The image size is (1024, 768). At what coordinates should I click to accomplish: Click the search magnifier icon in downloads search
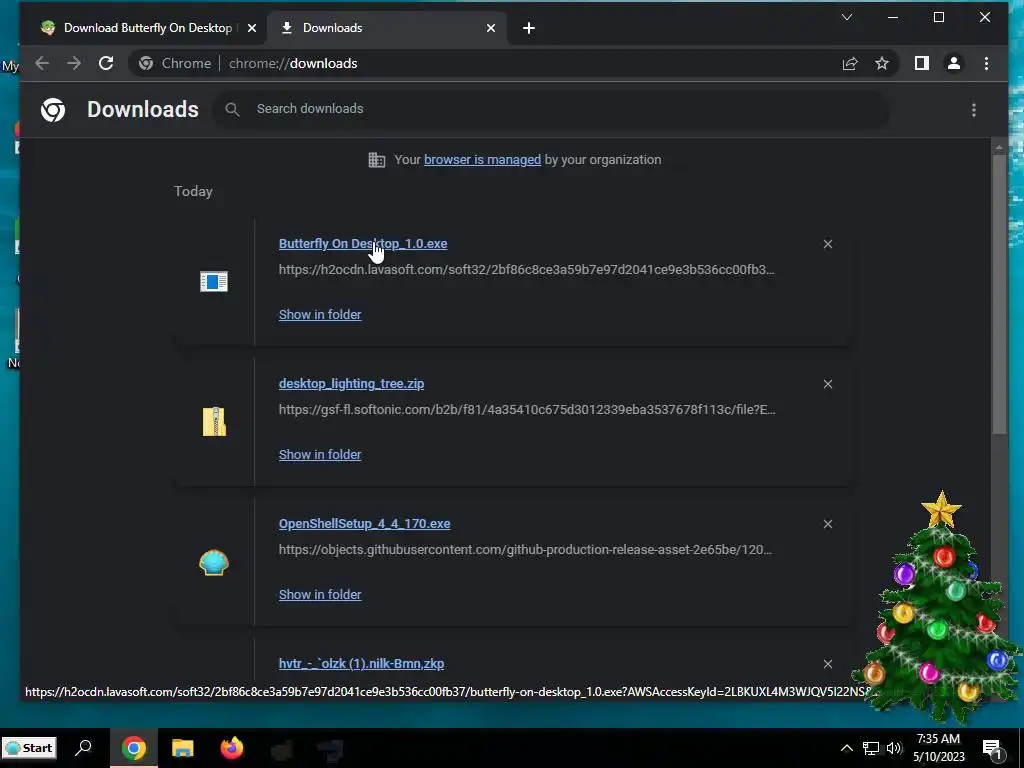coord(232,109)
